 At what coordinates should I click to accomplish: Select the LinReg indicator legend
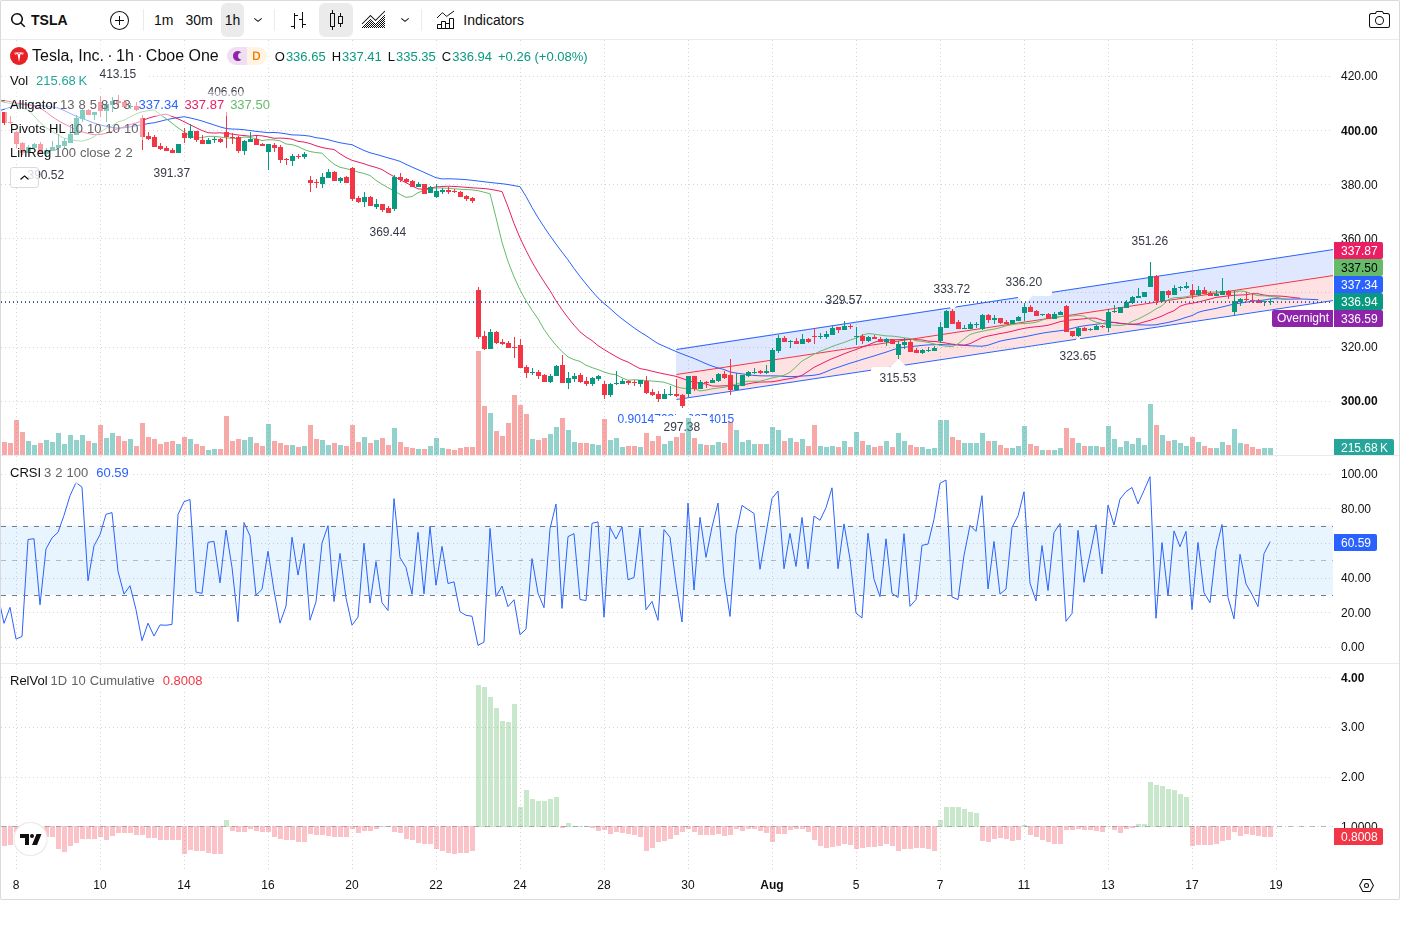tap(30, 153)
